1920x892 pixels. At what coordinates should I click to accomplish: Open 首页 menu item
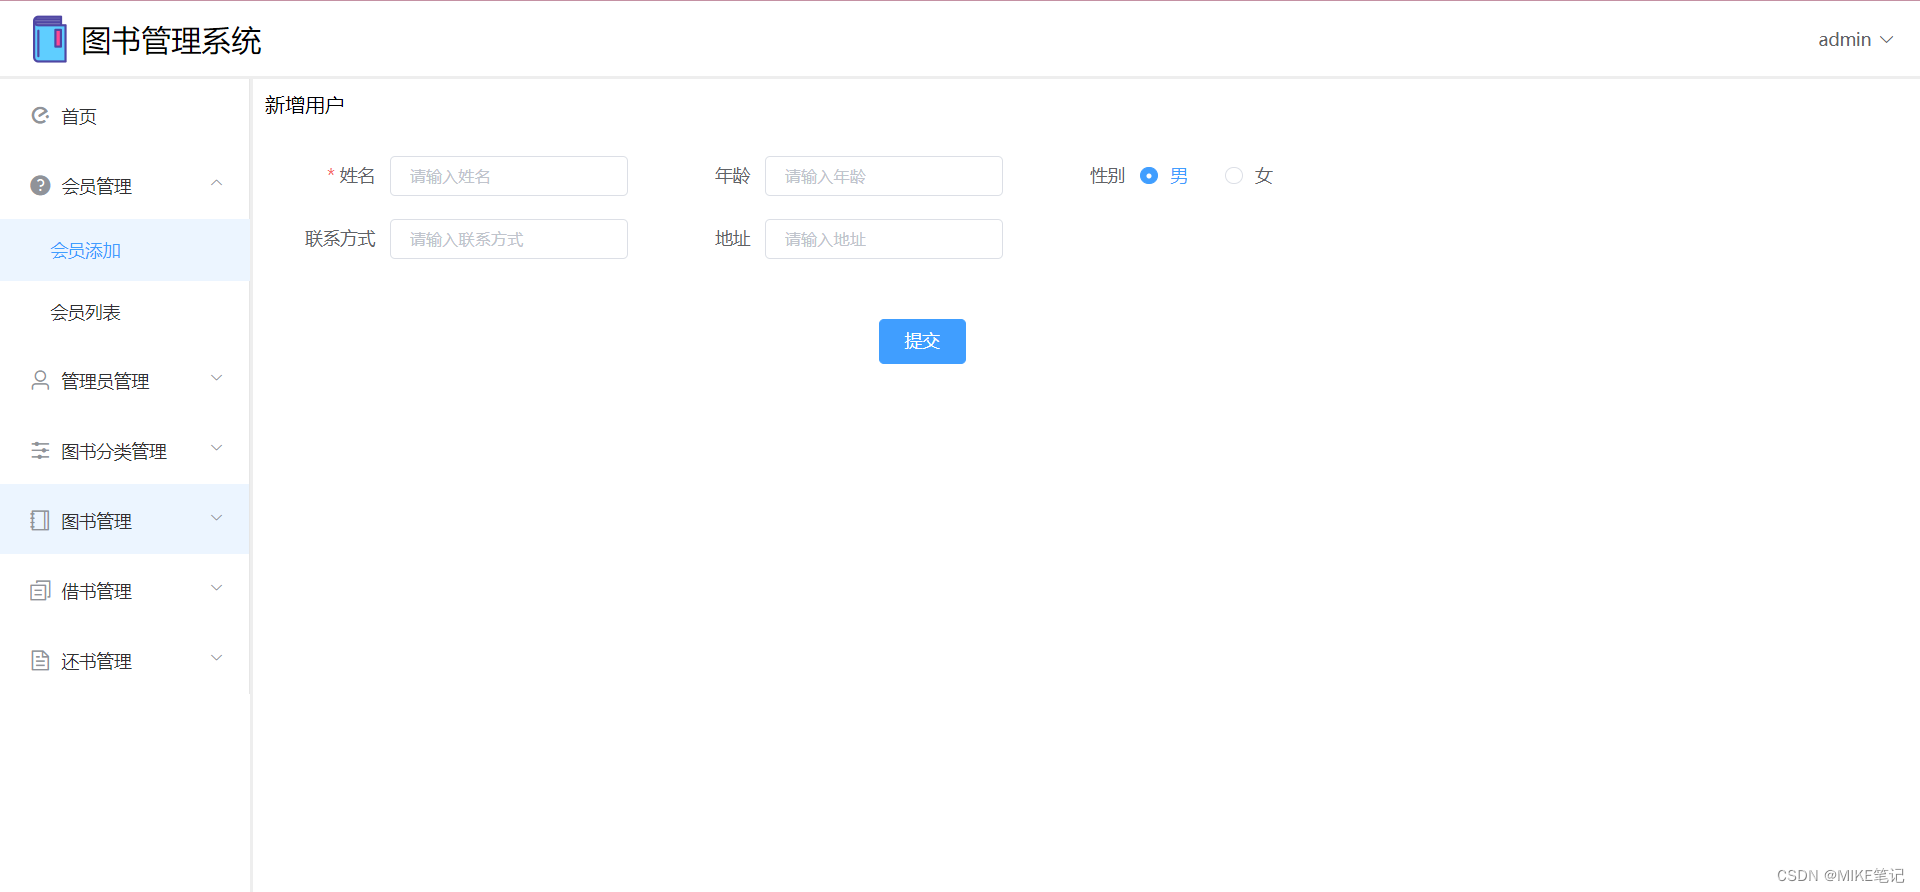(x=125, y=116)
